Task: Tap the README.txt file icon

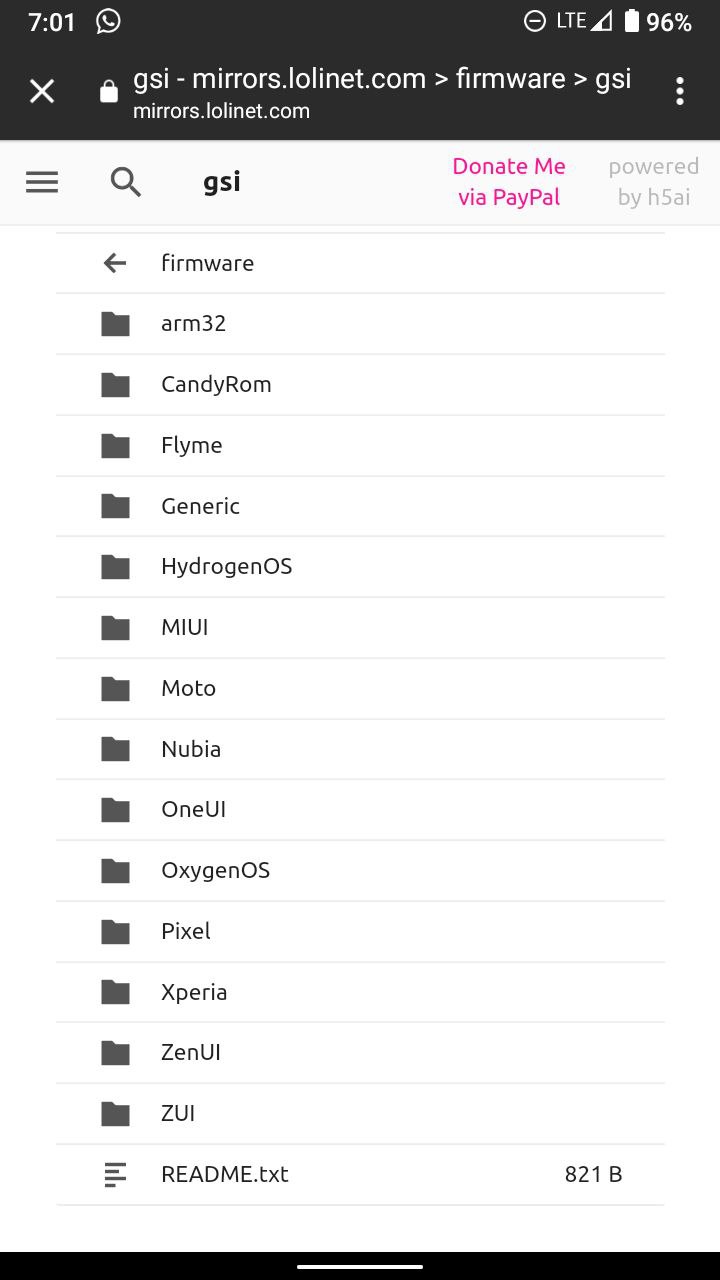Action: 116,1175
